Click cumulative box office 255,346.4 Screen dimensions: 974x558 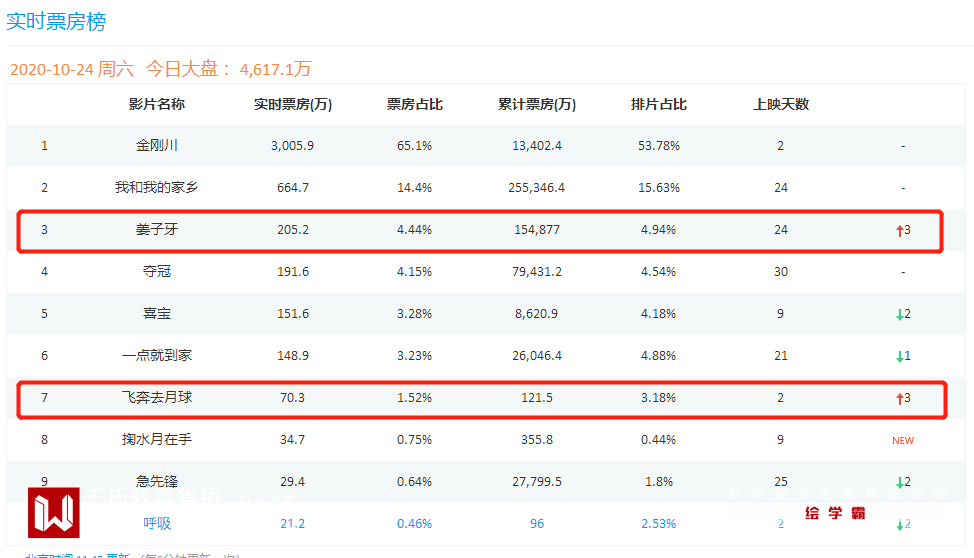point(537,188)
